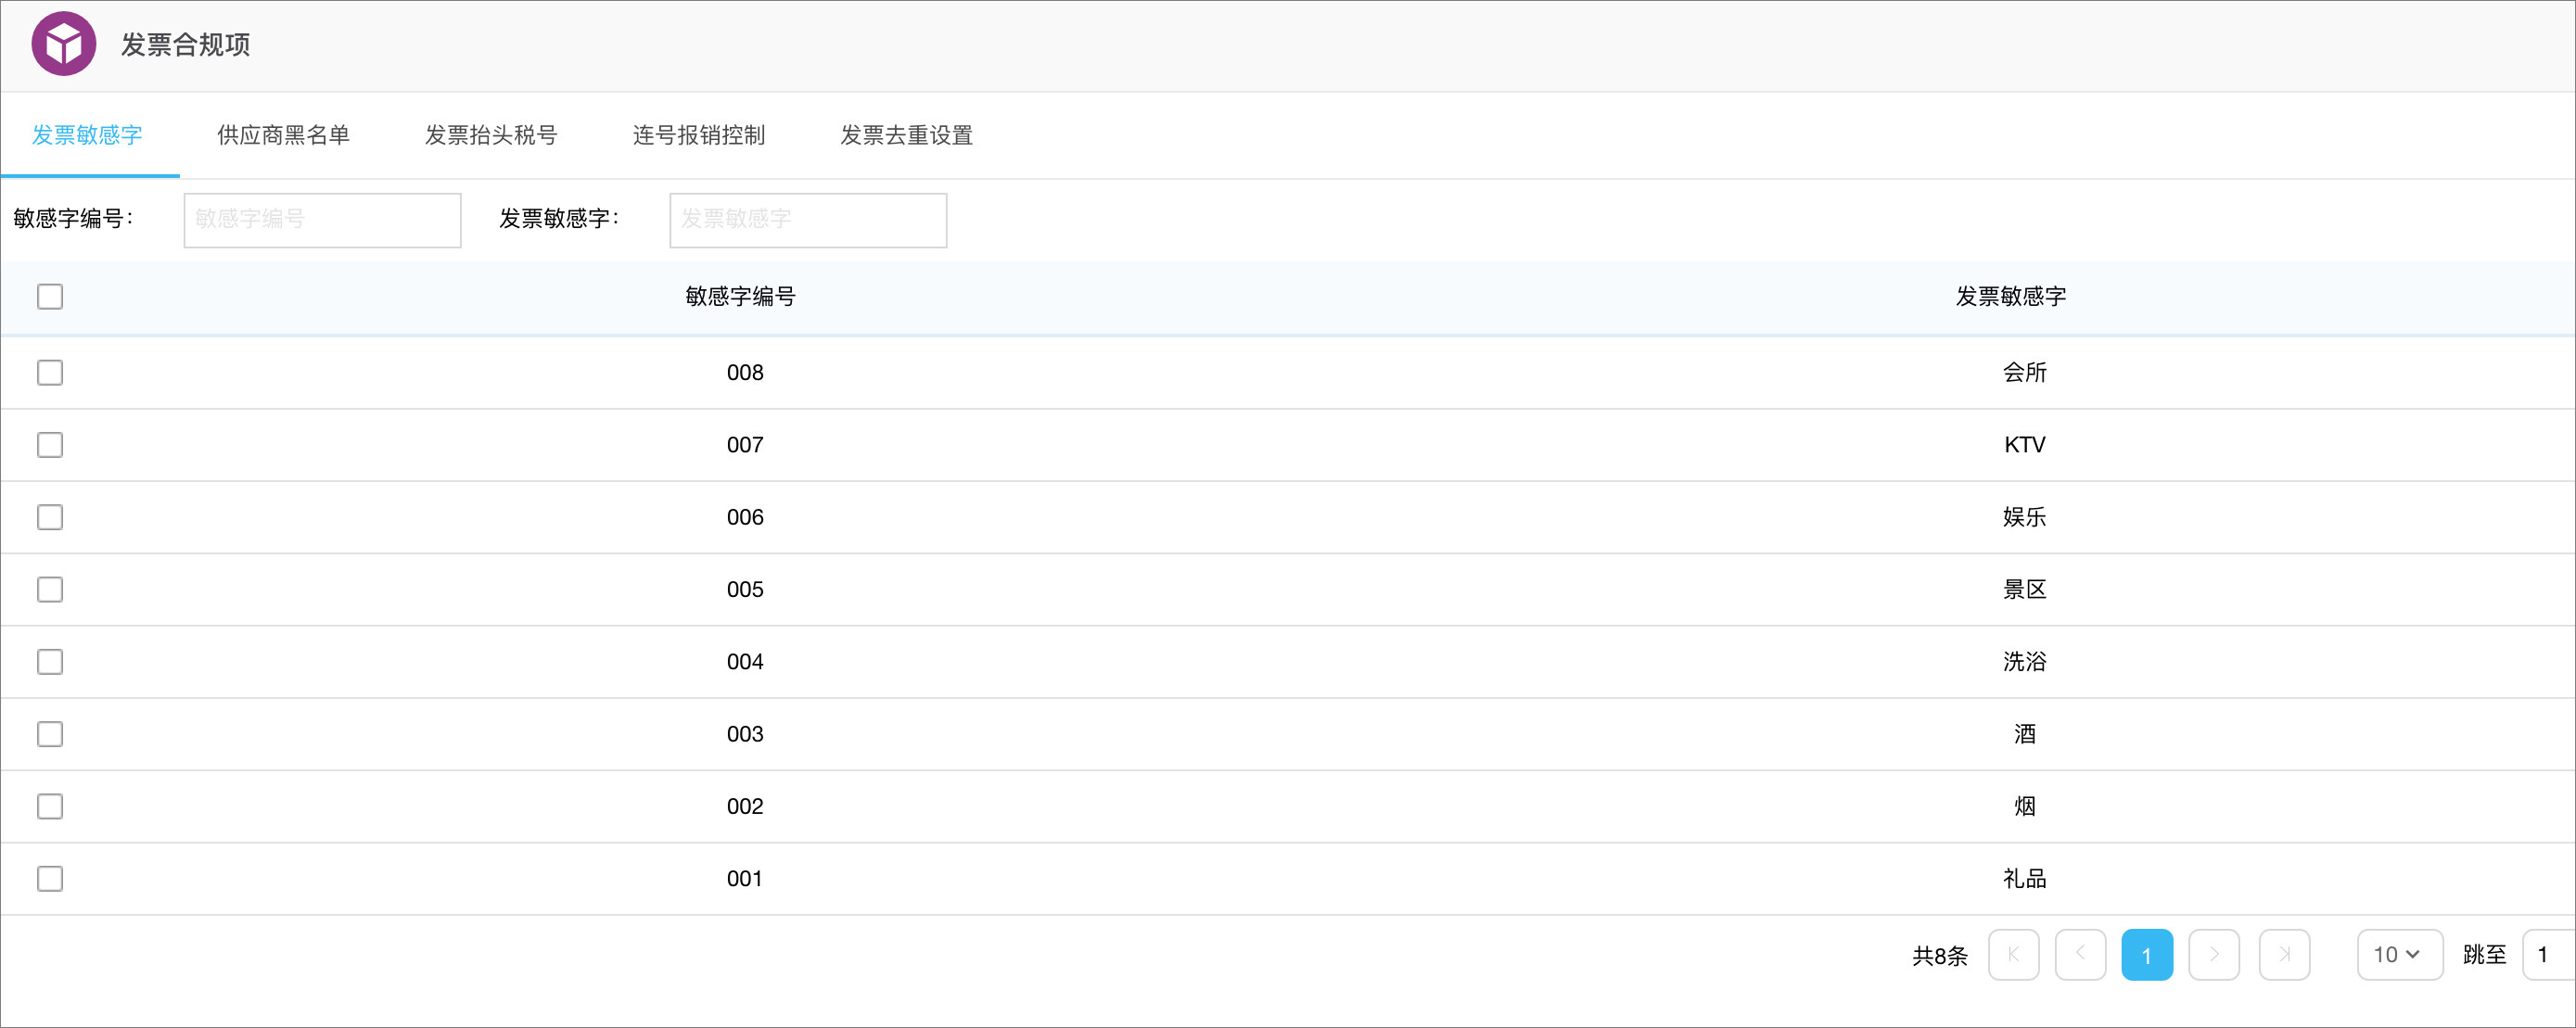Check the row 005 景区 checkbox
This screenshot has height=1028, width=2576.
tap(50, 589)
